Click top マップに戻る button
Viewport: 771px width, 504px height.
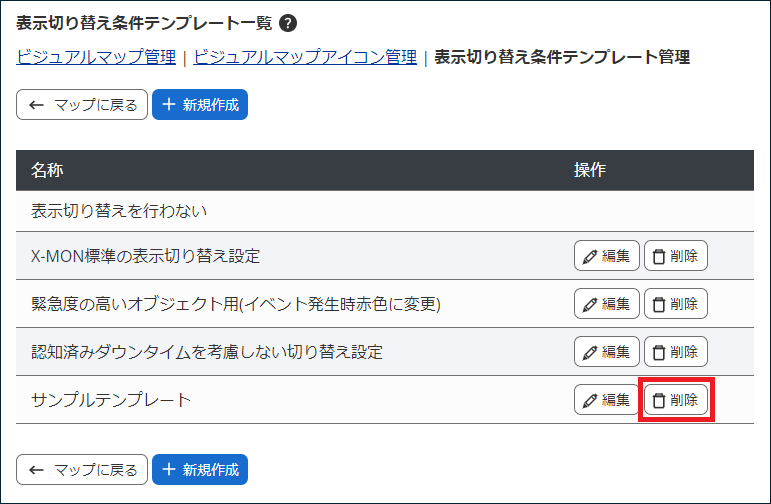[x=82, y=105]
